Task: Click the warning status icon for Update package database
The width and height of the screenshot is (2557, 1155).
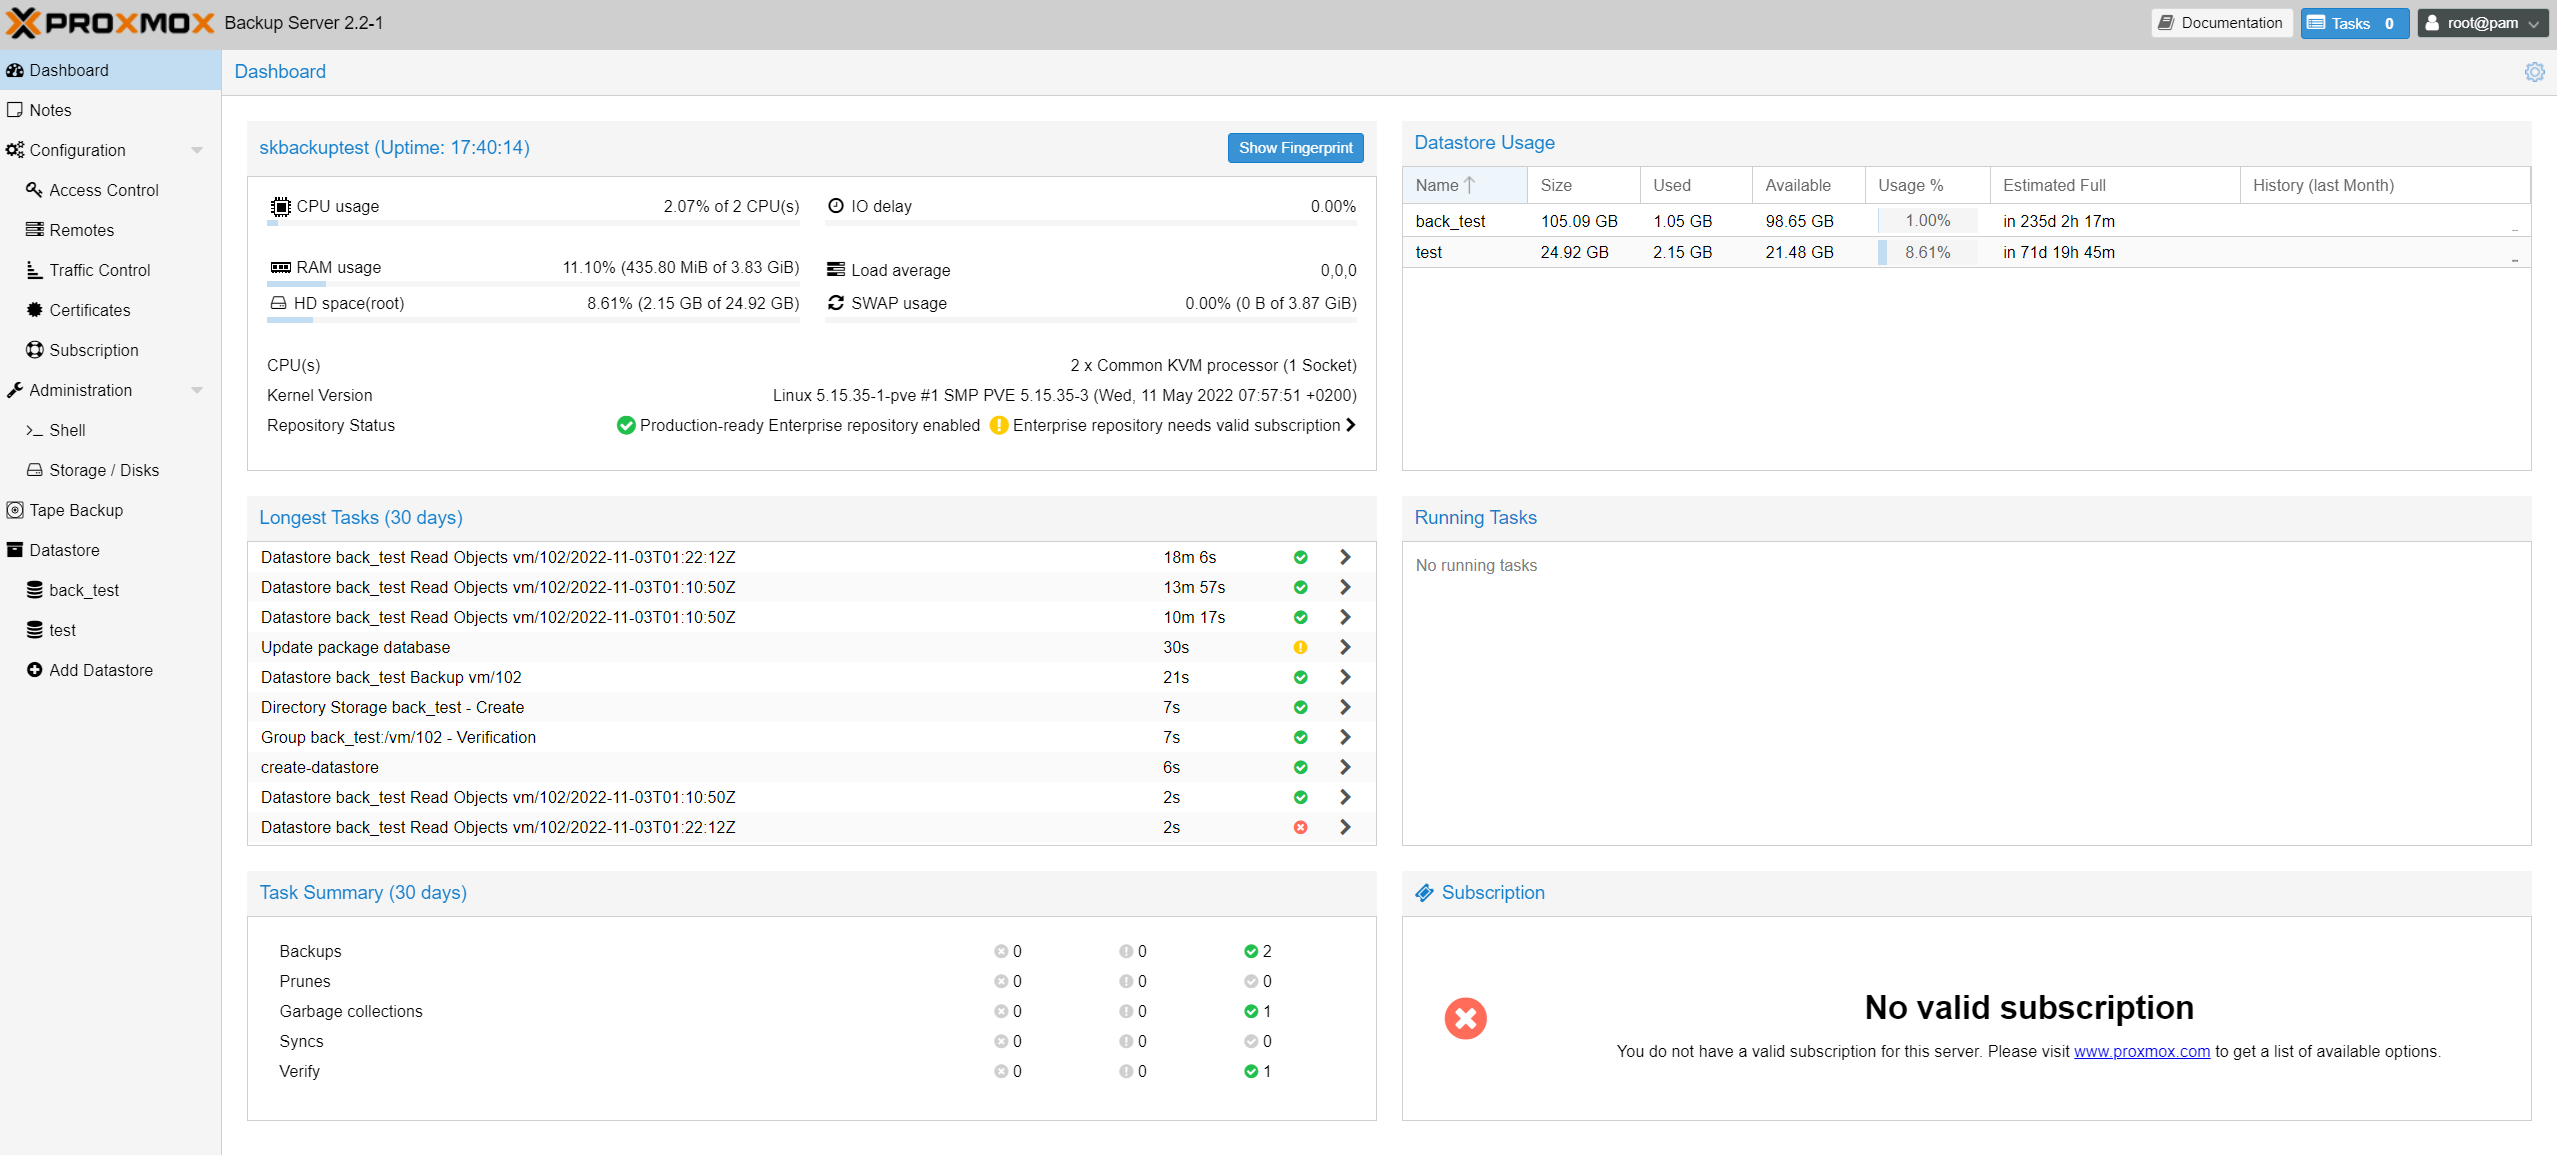Action: coord(1300,647)
